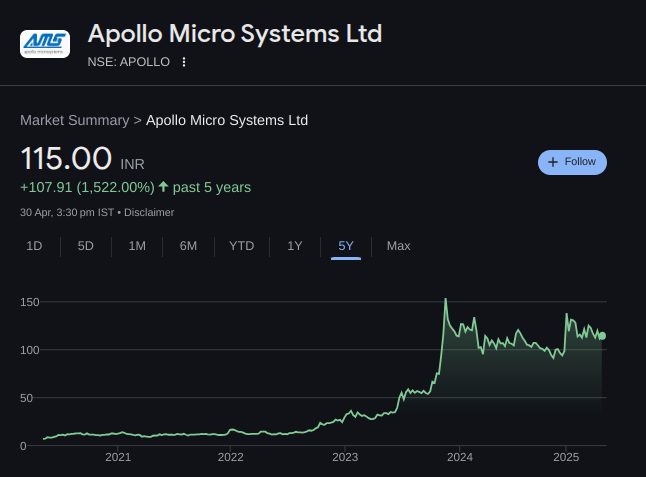Click the green up arrow indicator
The image size is (646, 477).
click(163, 187)
